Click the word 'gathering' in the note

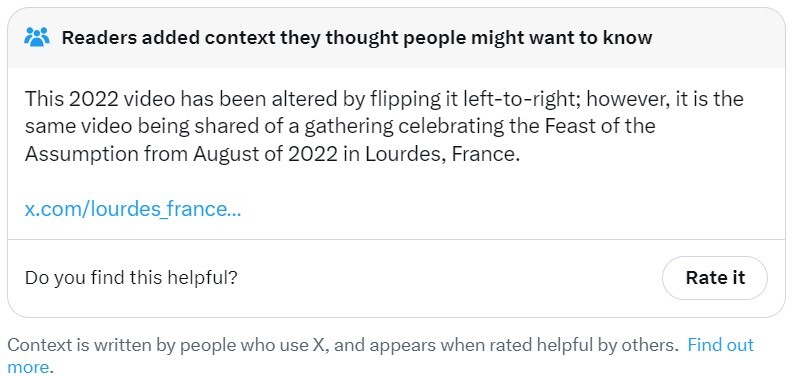[349, 126]
